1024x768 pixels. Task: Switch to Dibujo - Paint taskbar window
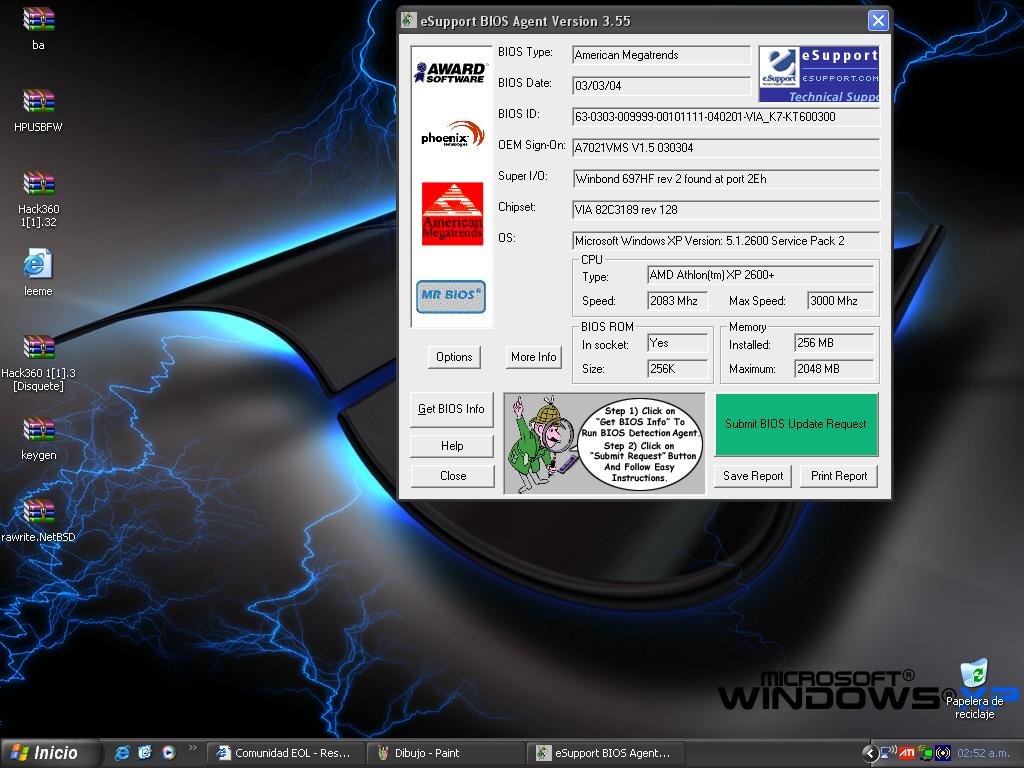(446, 753)
